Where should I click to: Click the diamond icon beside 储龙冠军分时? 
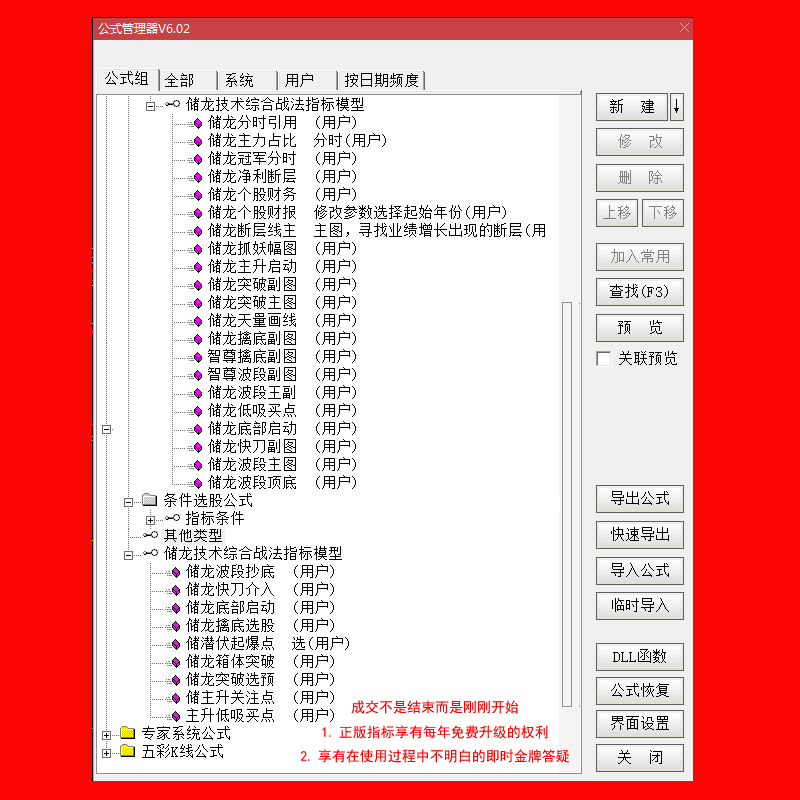click(x=198, y=160)
